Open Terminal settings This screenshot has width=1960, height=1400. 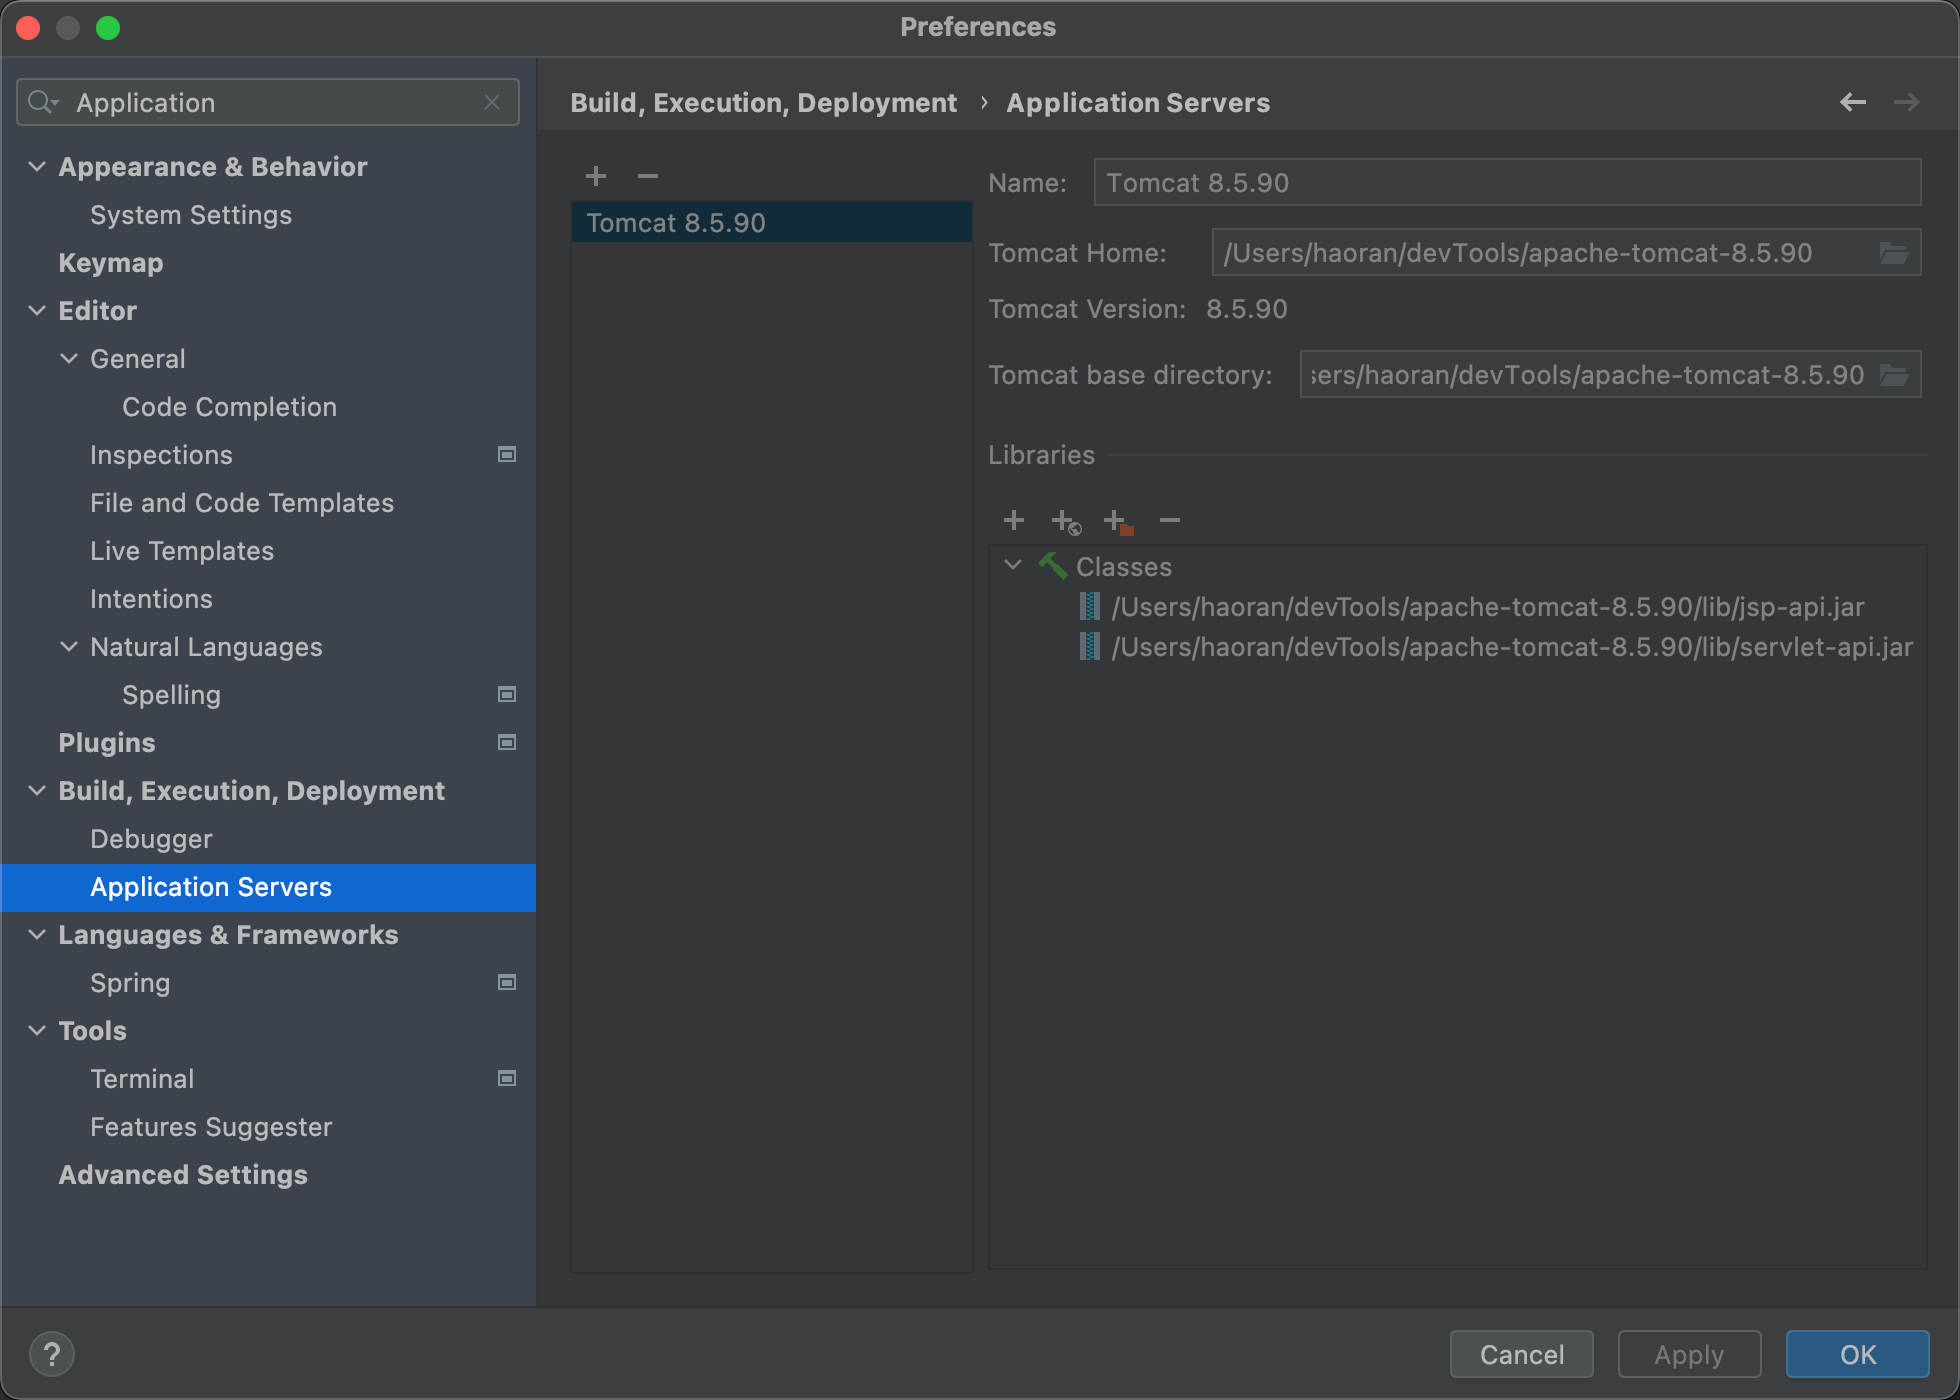(142, 1079)
